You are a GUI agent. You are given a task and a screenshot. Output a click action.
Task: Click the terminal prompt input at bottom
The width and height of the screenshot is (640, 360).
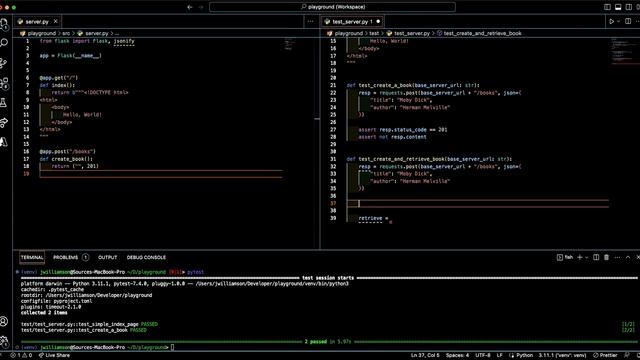[x=173, y=347]
